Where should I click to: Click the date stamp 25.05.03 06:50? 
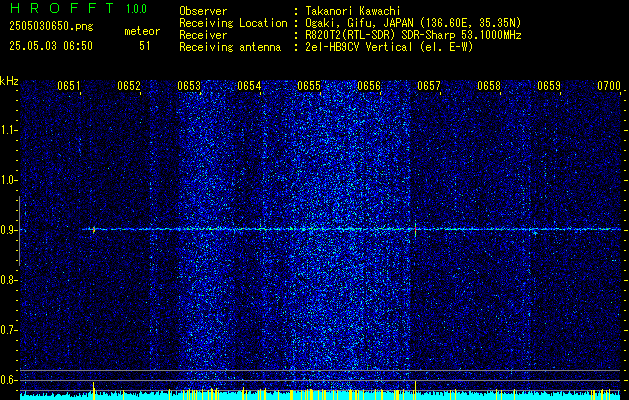(51, 46)
